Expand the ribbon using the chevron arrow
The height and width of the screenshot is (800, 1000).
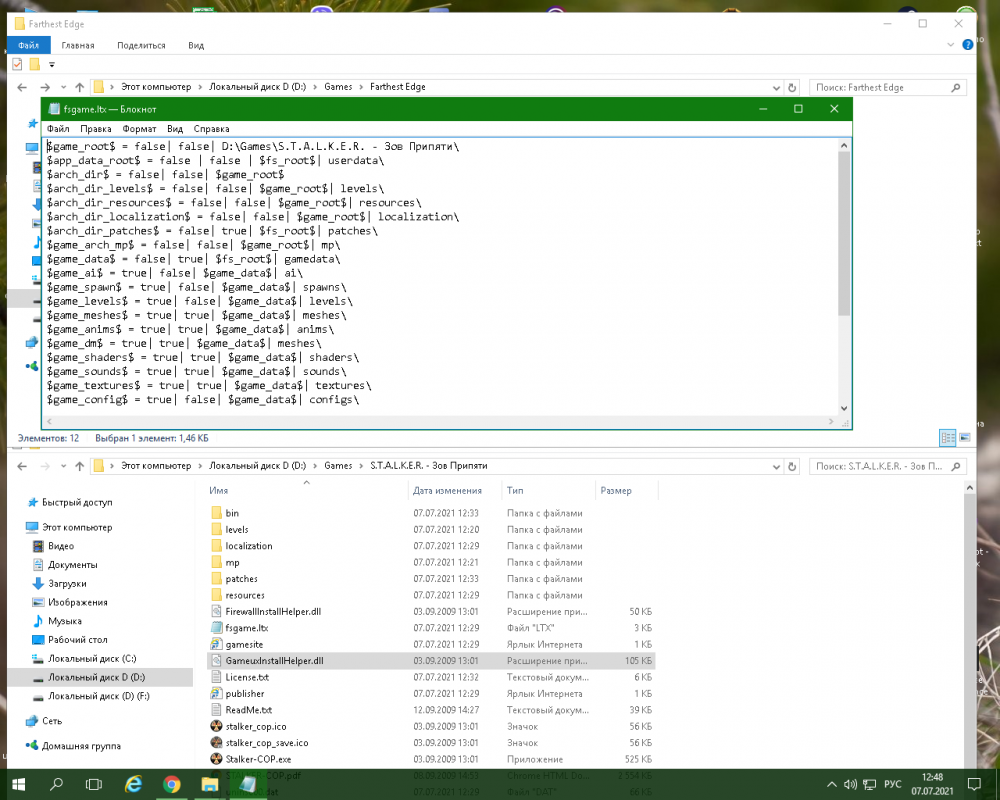(x=952, y=45)
